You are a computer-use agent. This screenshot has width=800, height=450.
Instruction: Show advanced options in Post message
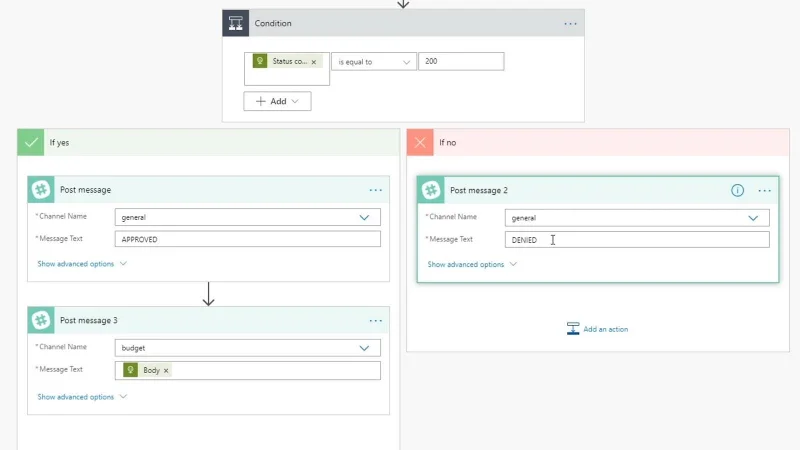click(82, 264)
